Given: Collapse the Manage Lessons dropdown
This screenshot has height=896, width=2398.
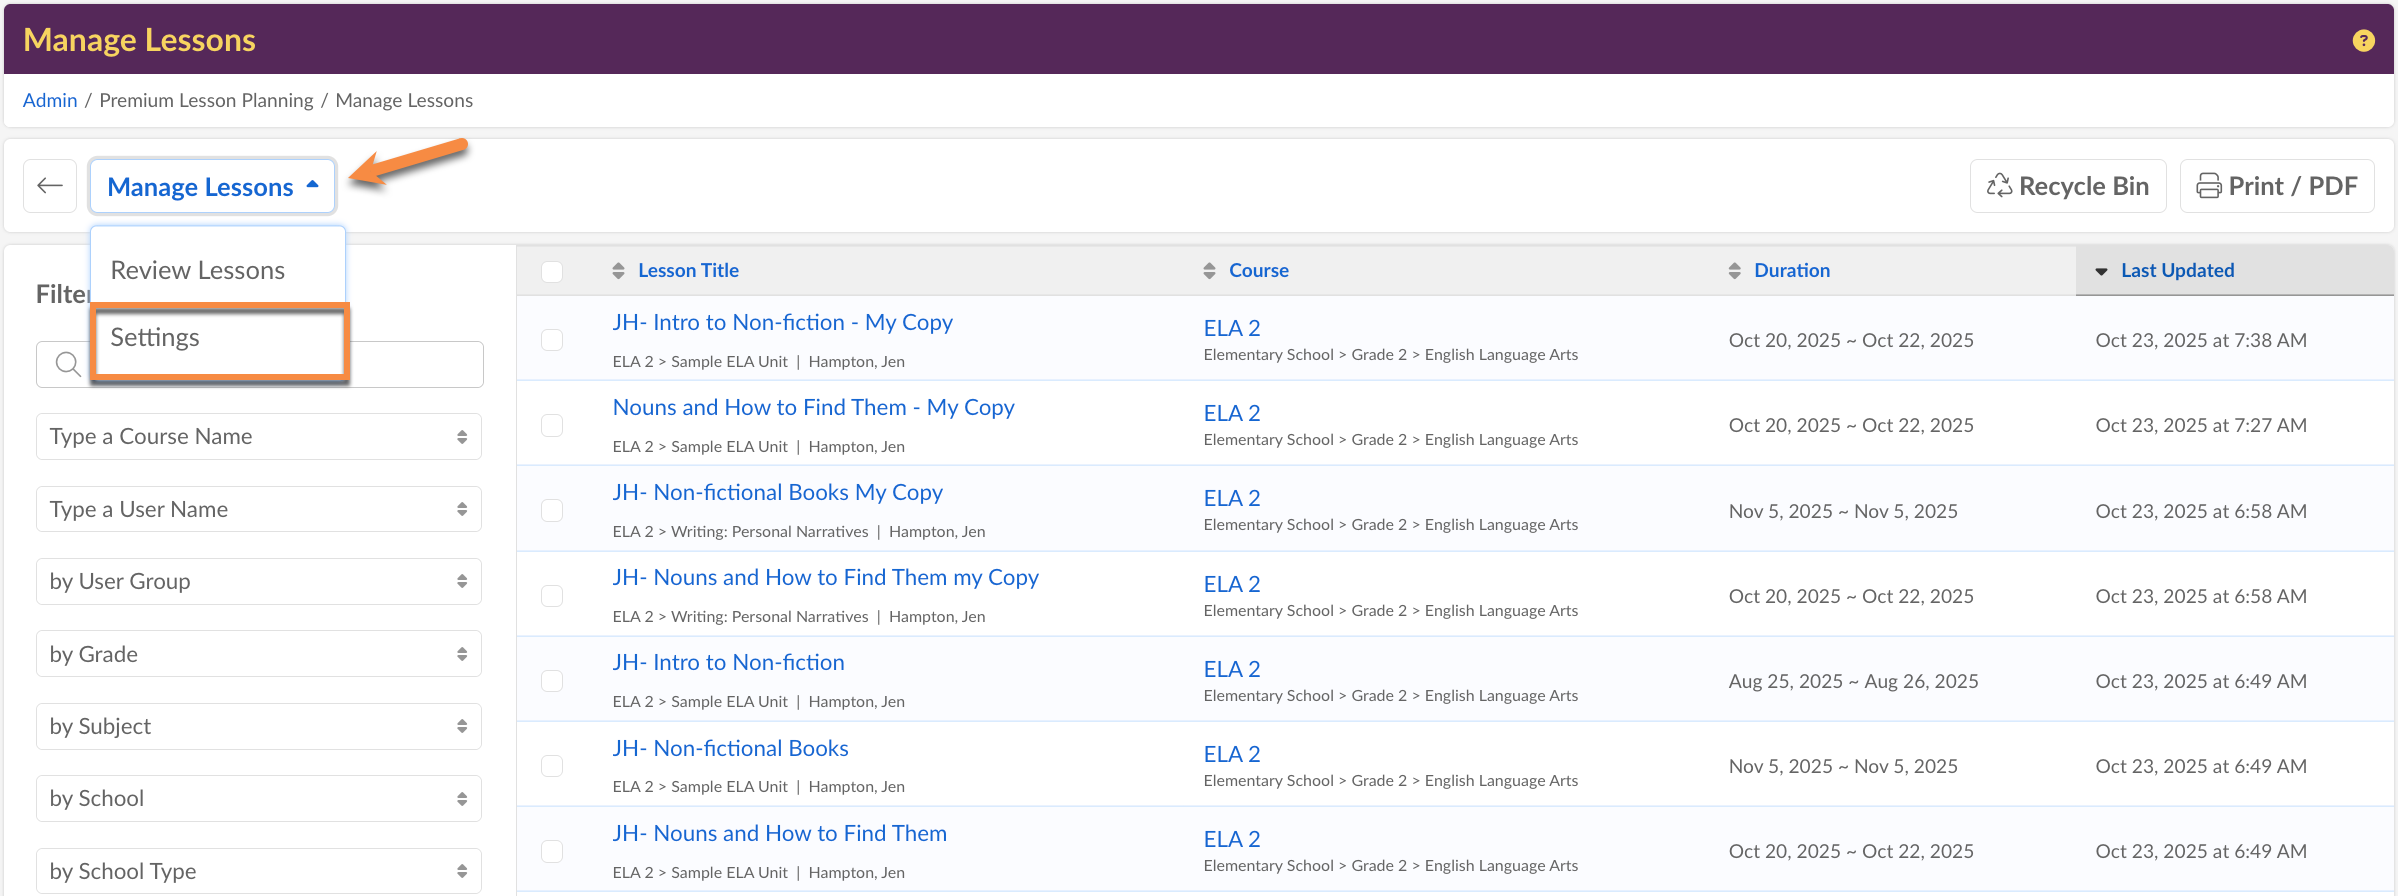Looking at the screenshot, I should tap(212, 187).
